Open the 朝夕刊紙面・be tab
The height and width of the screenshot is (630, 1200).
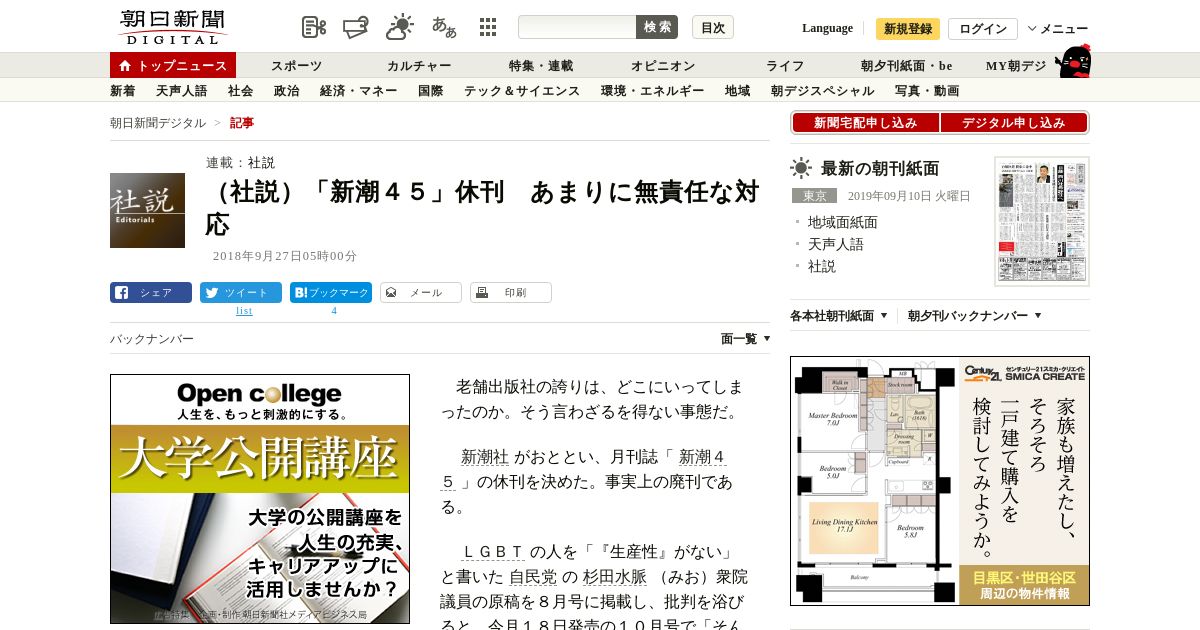907,66
